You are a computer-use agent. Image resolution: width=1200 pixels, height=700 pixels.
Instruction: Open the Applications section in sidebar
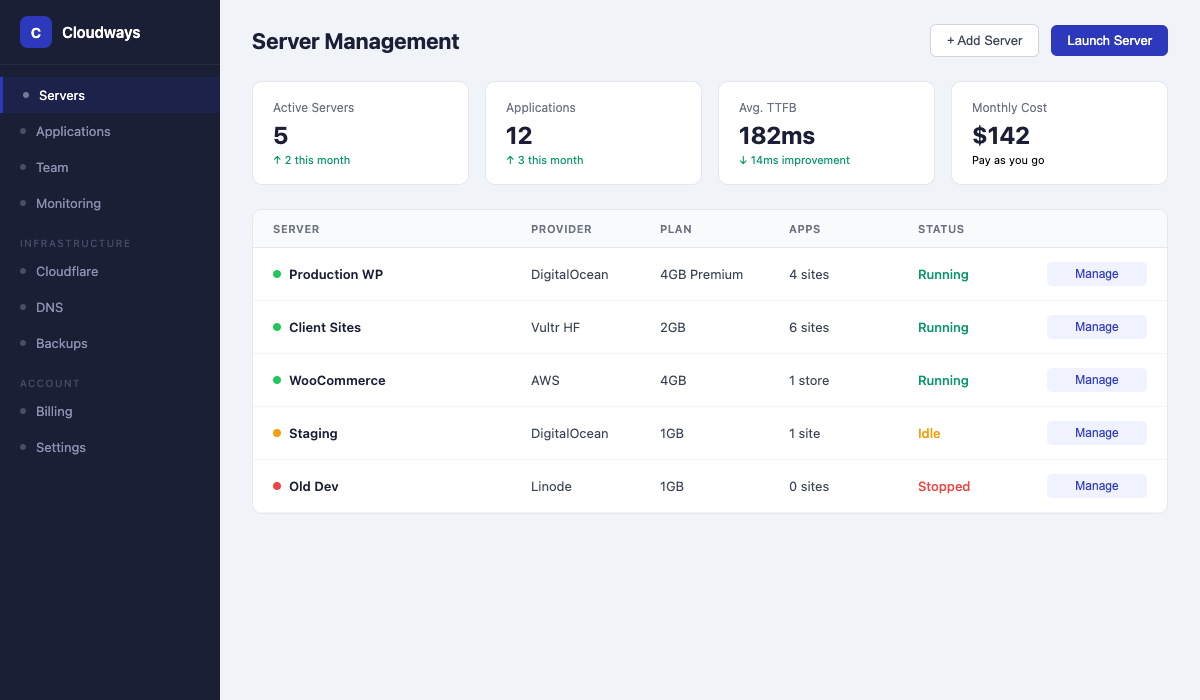click(73, 131)
